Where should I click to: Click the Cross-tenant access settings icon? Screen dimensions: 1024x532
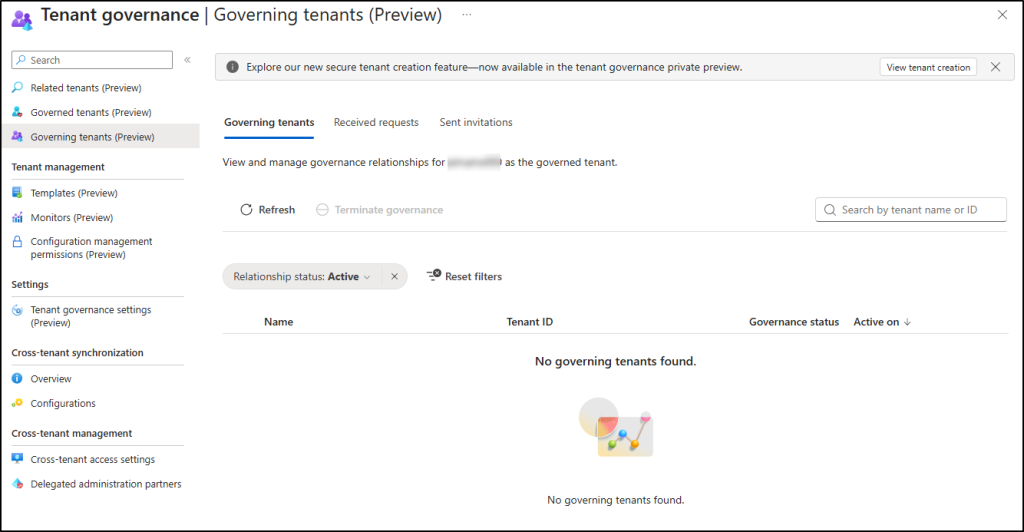[17, 460]
